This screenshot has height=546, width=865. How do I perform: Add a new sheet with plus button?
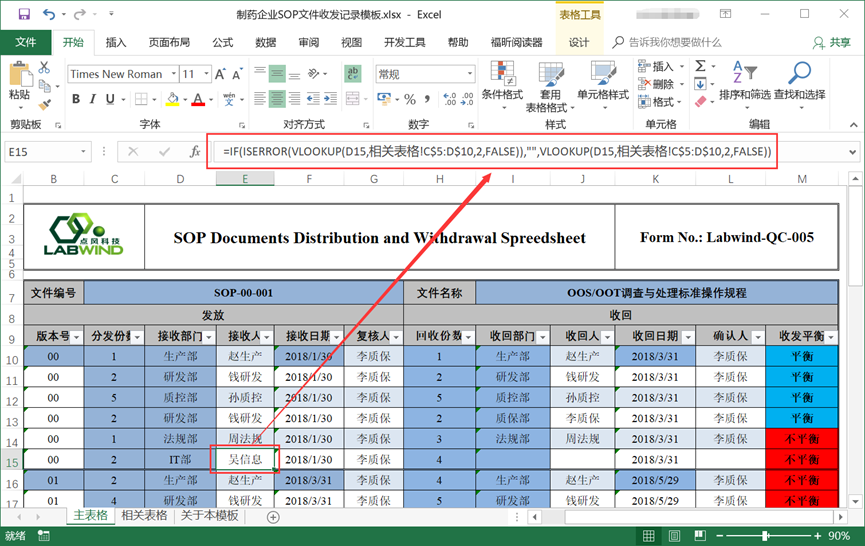(x=273, y=517)
